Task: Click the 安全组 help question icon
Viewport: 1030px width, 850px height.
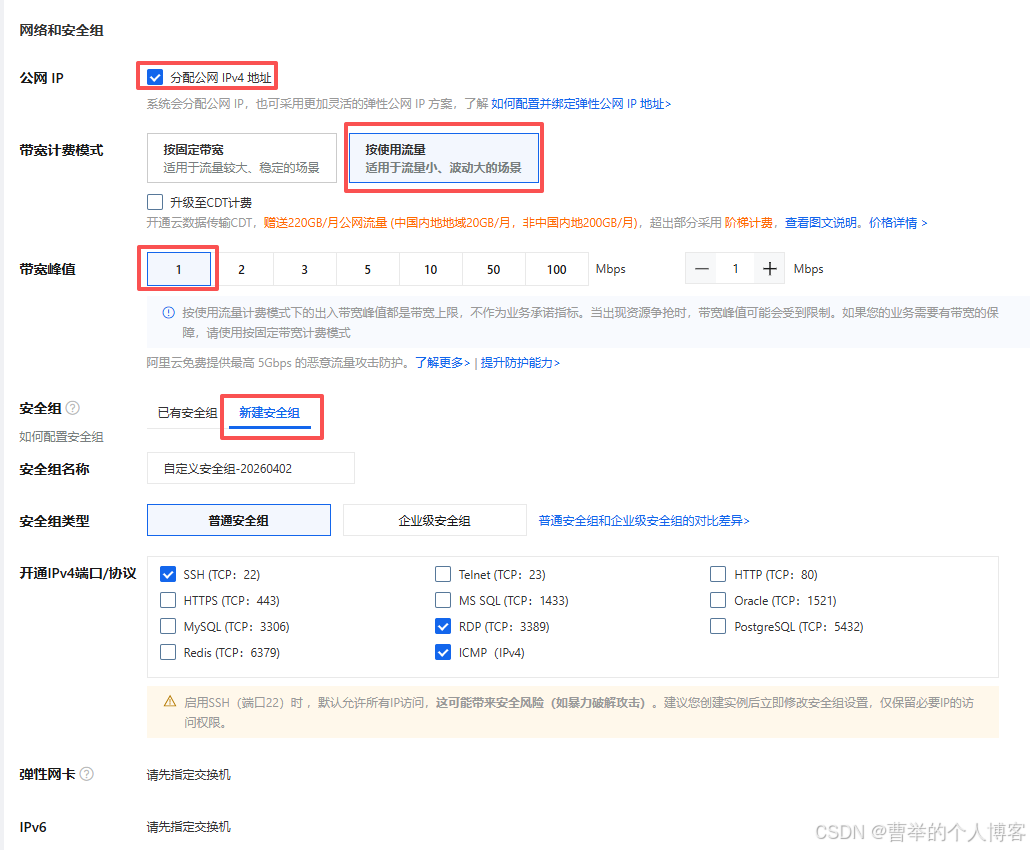Action: click(x=73, y=408)
